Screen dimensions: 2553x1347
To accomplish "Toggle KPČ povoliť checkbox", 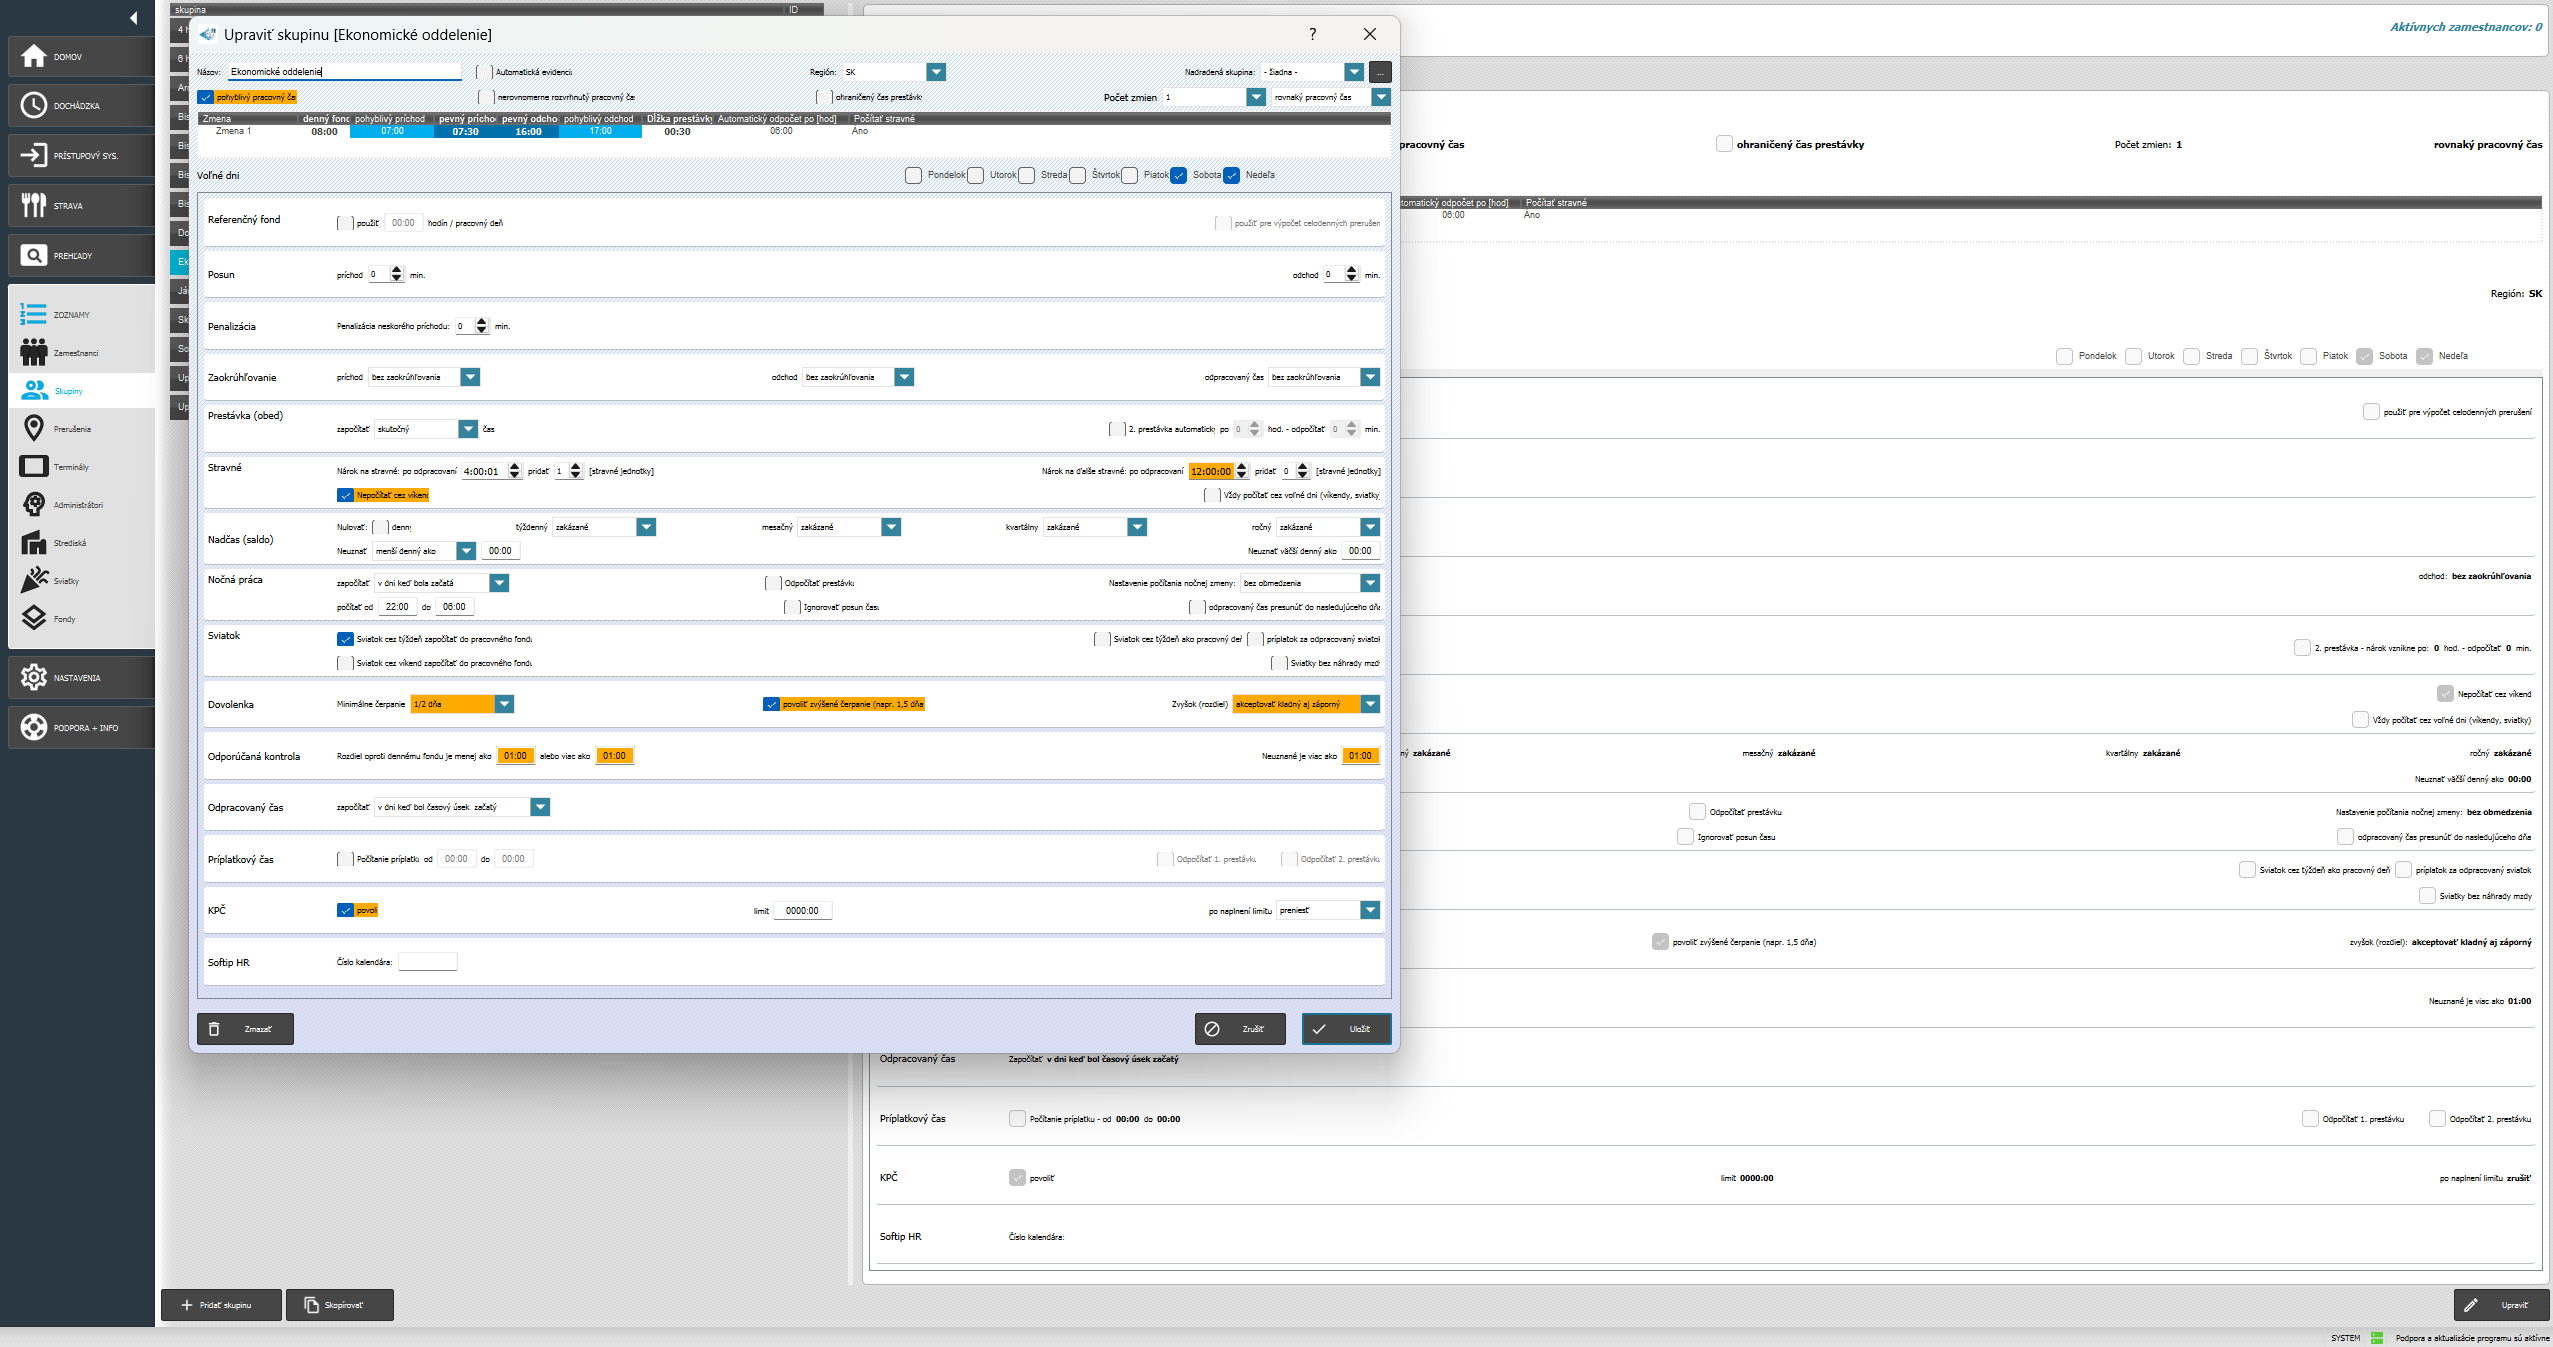I will (346, 910).
